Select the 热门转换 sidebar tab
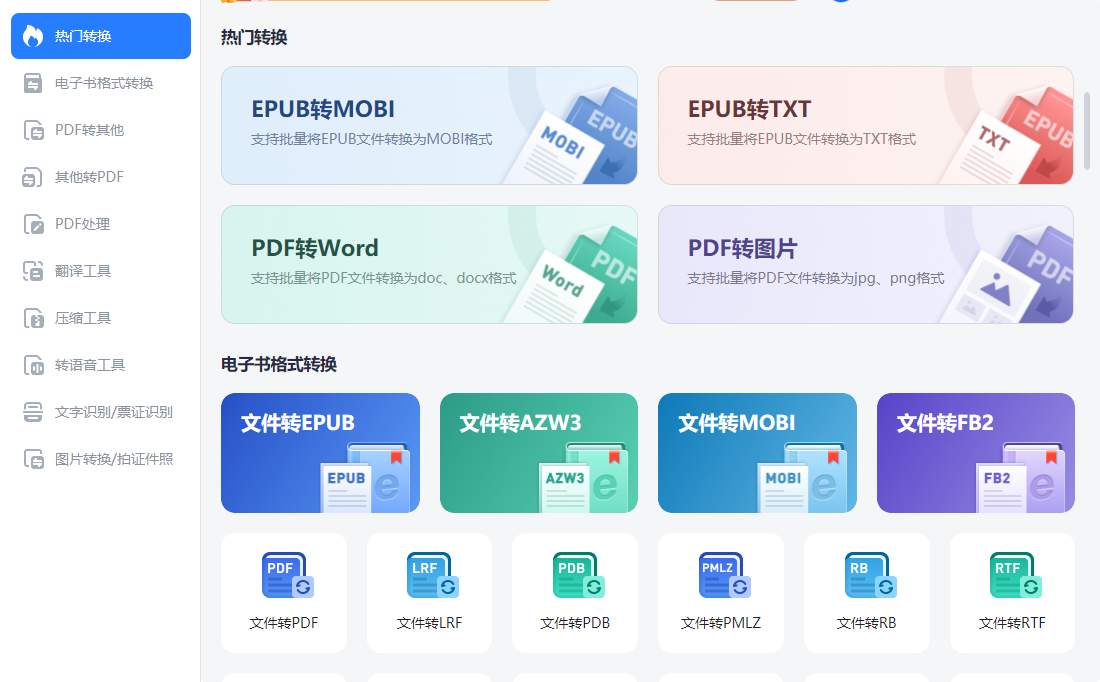The width and height of the screenshot is (1100, 682). click(101, 36)
